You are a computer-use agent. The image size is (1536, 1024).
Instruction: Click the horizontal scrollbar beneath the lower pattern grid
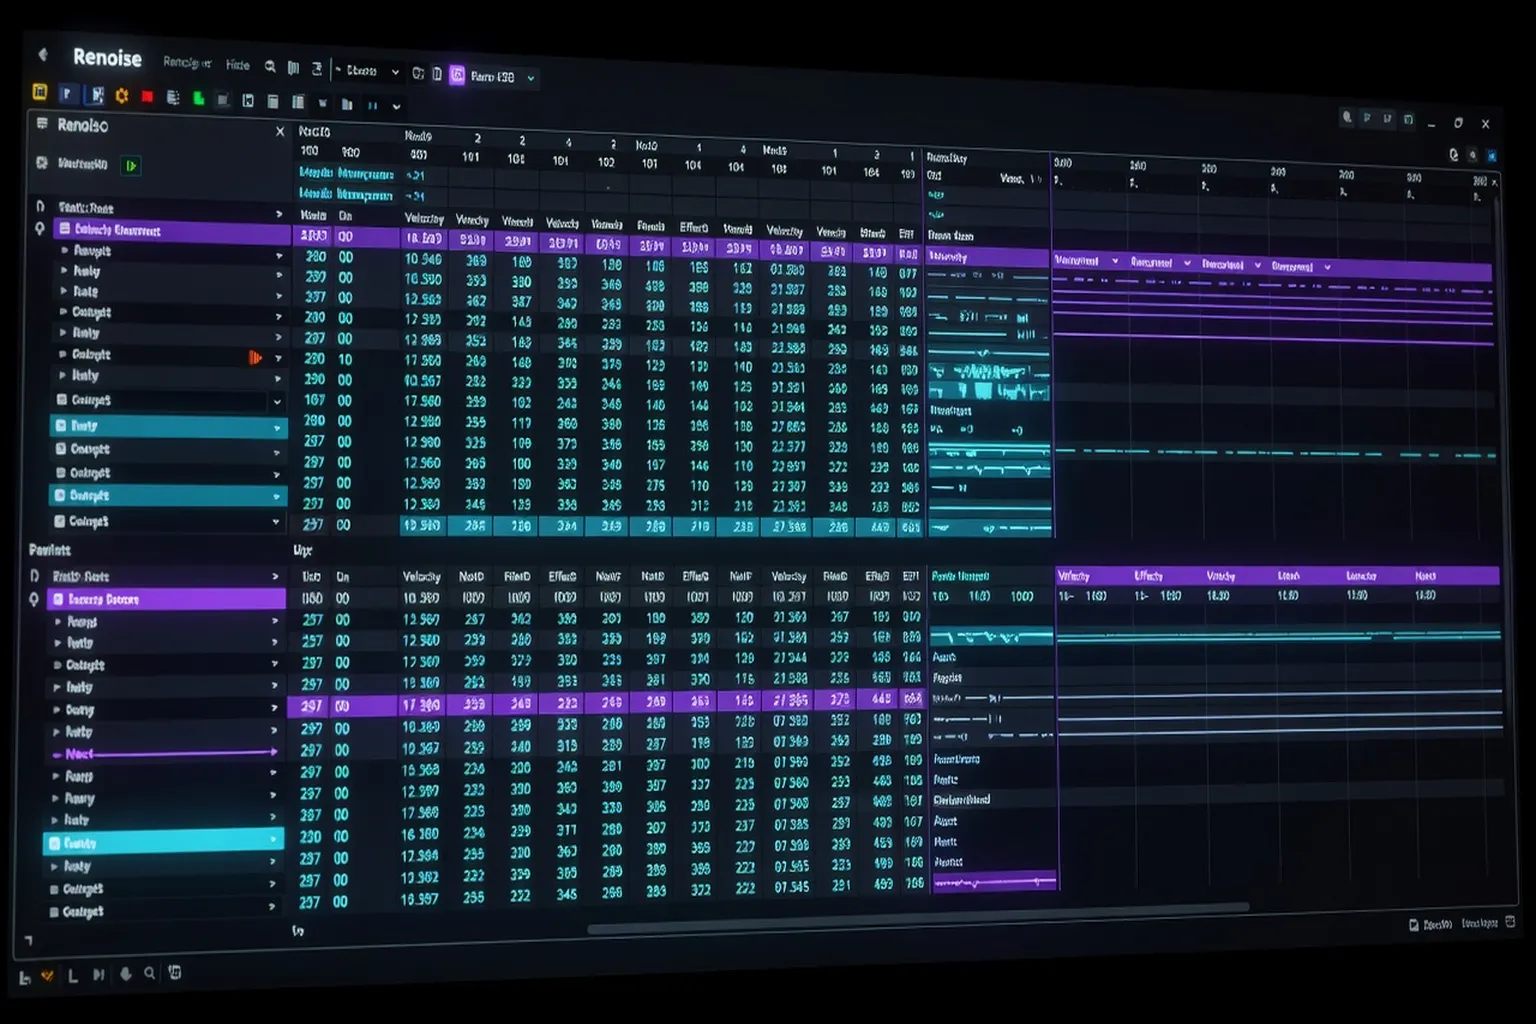tap(918, 917)
